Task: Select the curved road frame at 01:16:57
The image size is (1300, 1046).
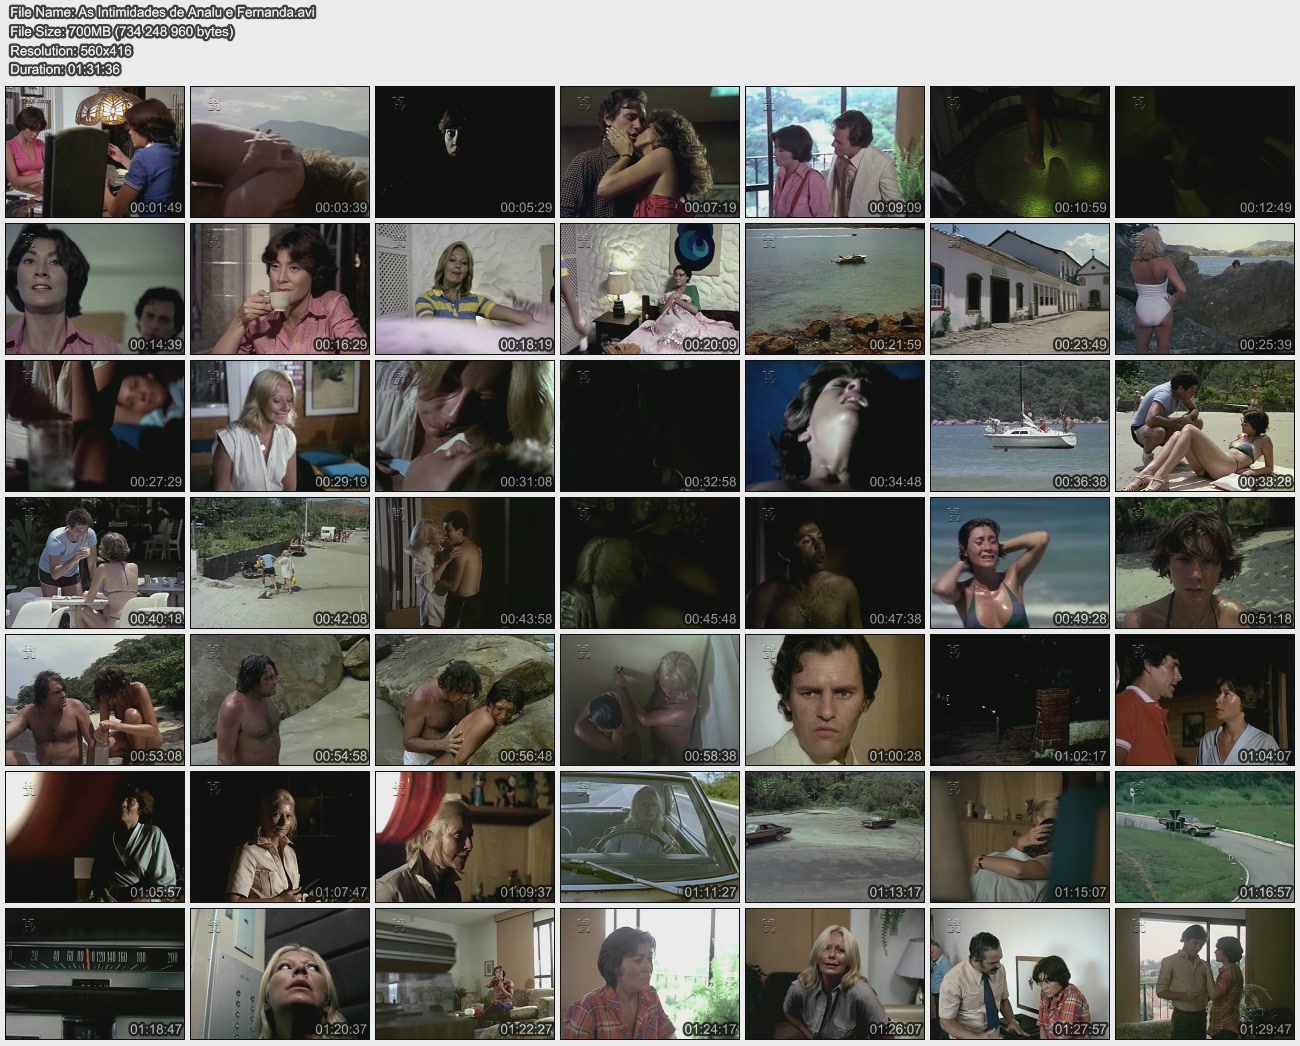Action: 1205,837
